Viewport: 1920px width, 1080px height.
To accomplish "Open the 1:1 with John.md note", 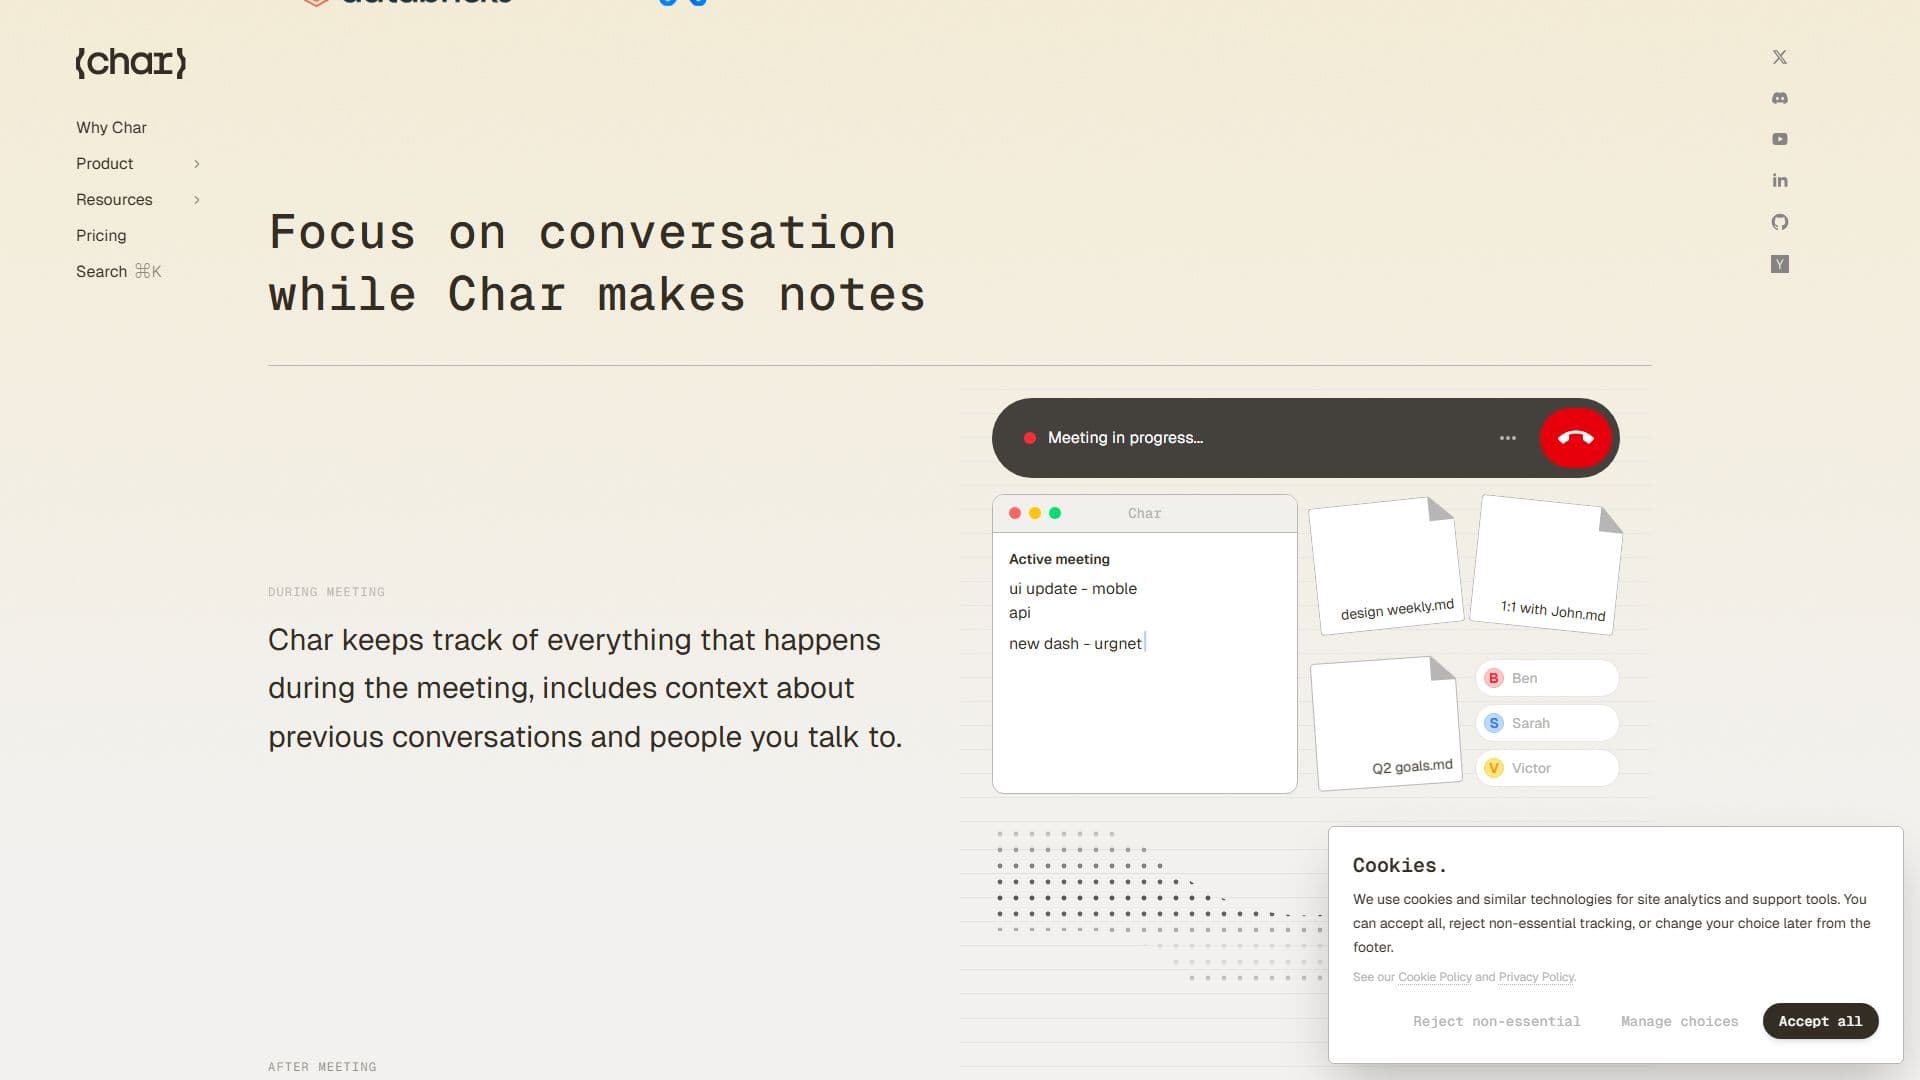I will tap(1547, 565).
